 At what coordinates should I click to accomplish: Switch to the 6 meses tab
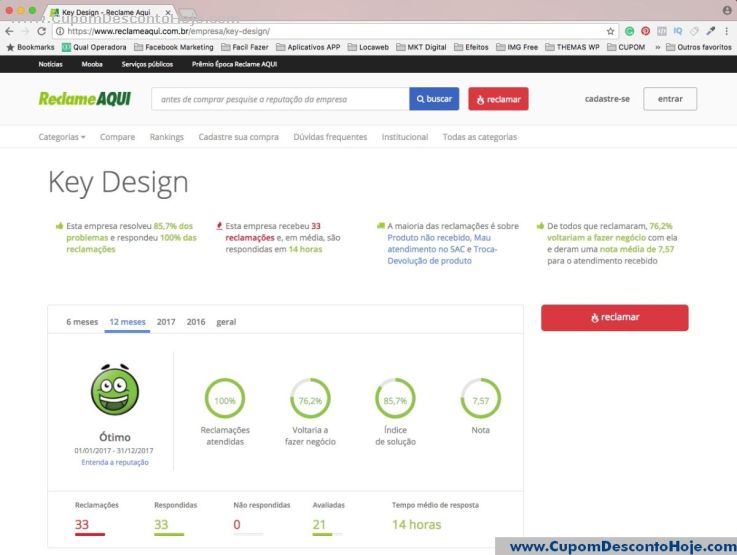point(82,322)
